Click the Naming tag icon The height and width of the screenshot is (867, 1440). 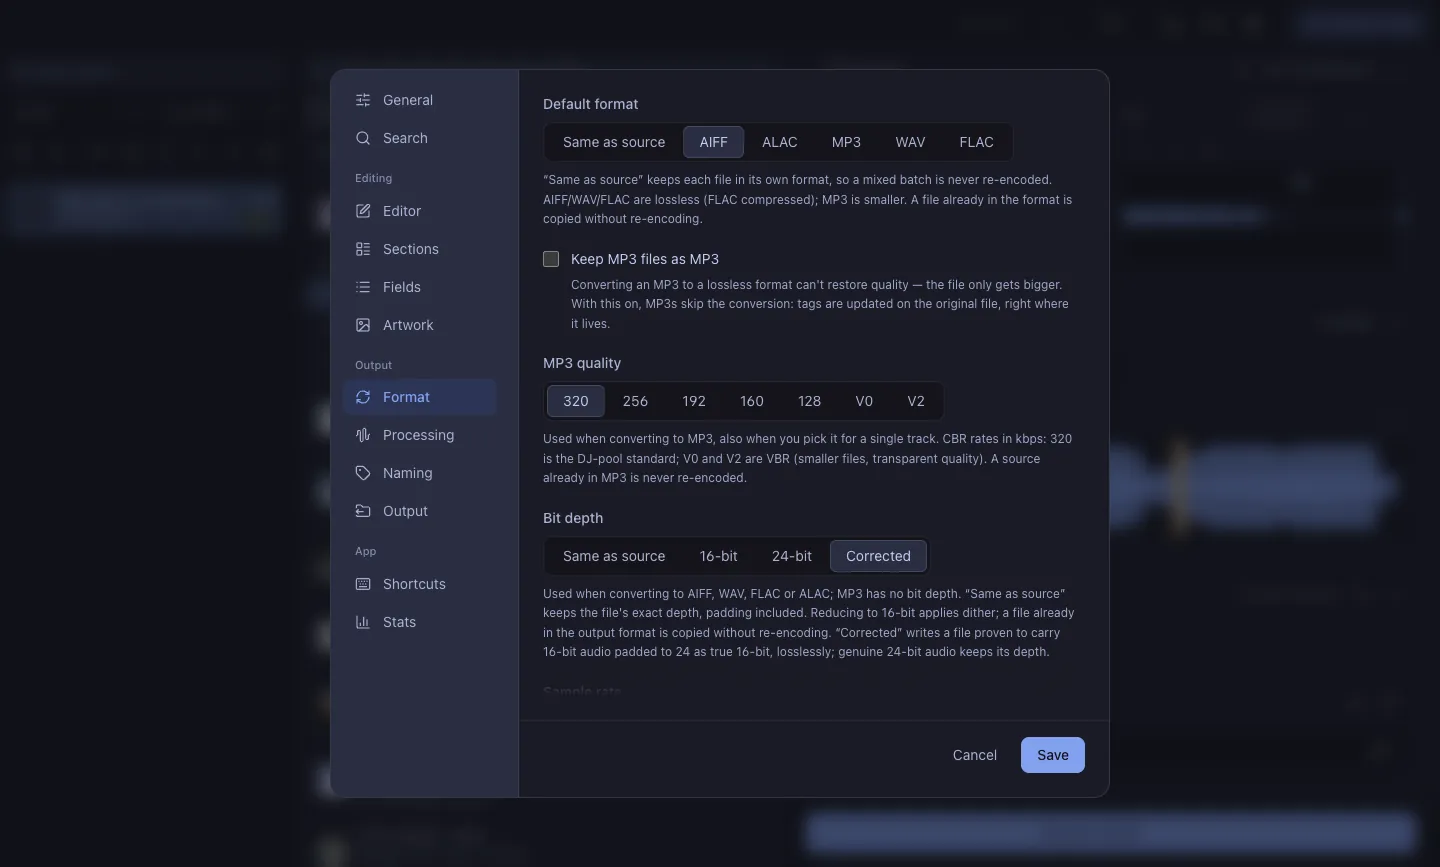[363, 473]
